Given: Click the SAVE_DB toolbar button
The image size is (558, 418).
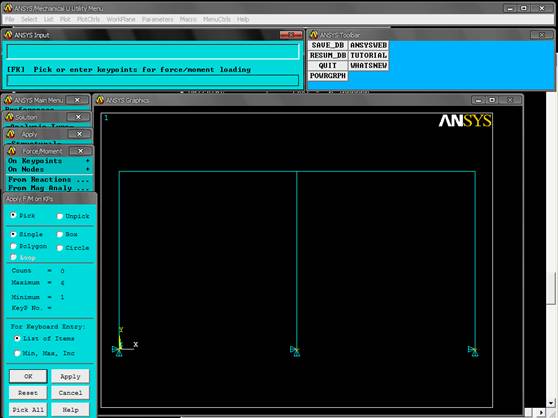Looking at the screenshot, I should click(328, 45).
